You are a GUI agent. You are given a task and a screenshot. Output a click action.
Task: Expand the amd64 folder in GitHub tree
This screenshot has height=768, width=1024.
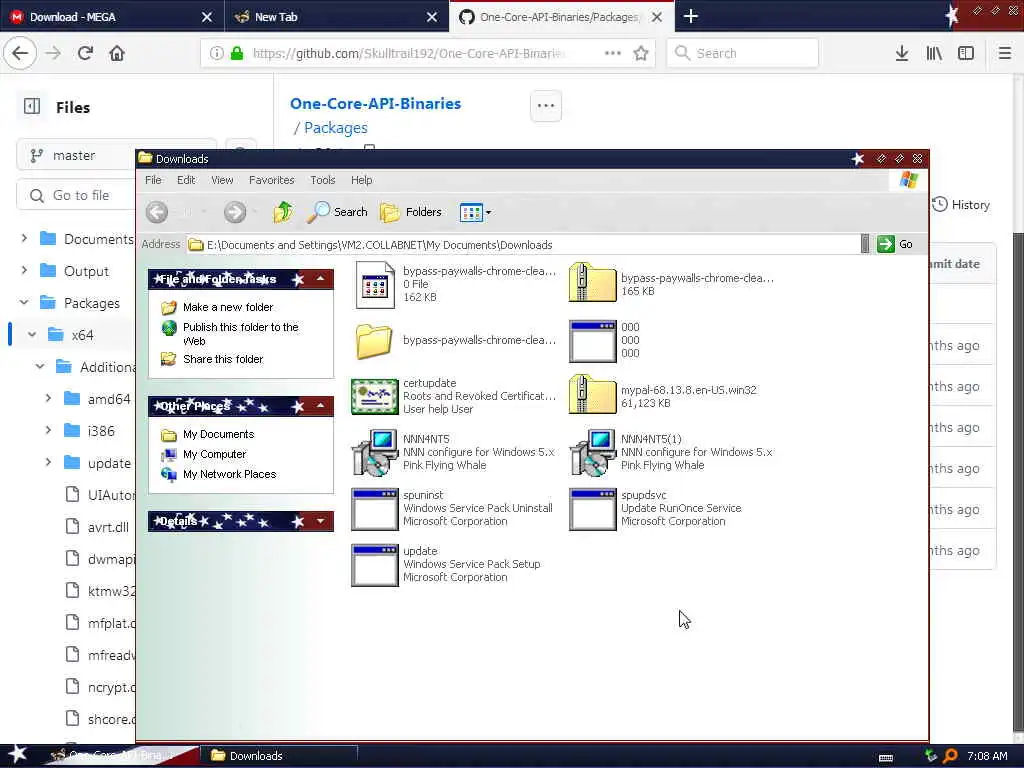pos(48,398)
